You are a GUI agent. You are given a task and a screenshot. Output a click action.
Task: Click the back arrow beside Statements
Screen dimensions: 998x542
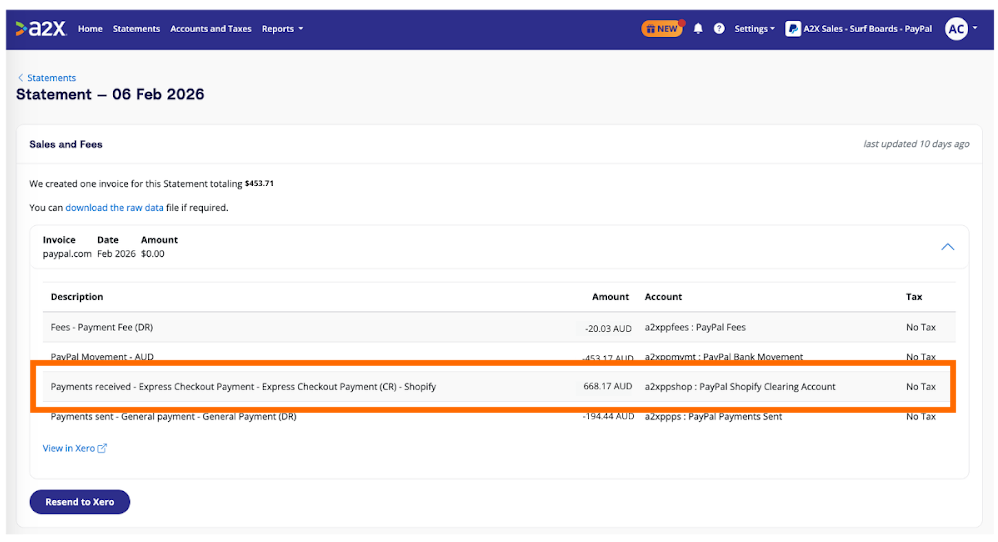pyautogui.click(x=20, y=78)
